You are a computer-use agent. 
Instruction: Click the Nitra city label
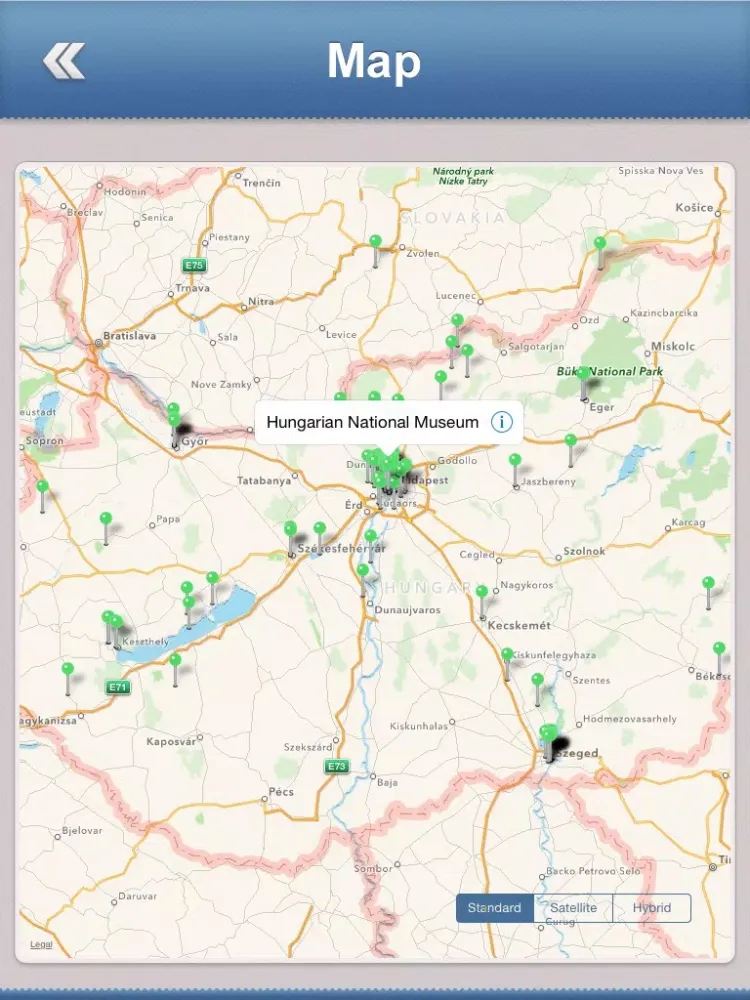(261, 301)
